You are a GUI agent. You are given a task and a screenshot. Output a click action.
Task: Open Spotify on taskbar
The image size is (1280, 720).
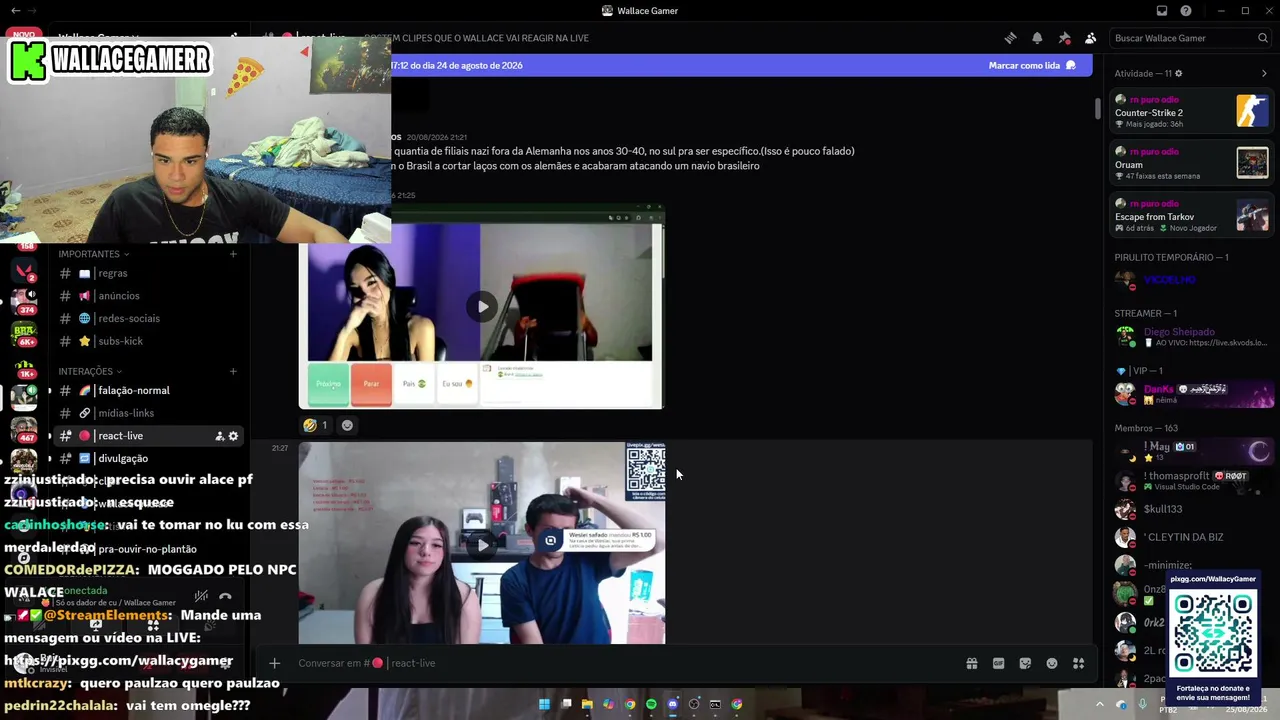coord(651,704)
